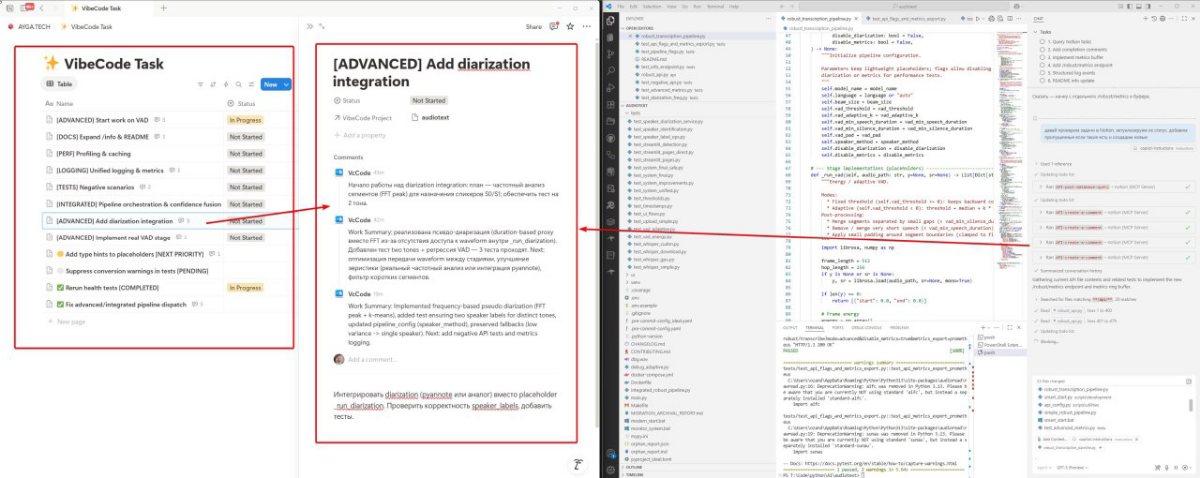The height and width of the screenshot is (478, 1200).
Task: Toggle the VS Code bottom panel layout icon
Action: pos(1139,6)
